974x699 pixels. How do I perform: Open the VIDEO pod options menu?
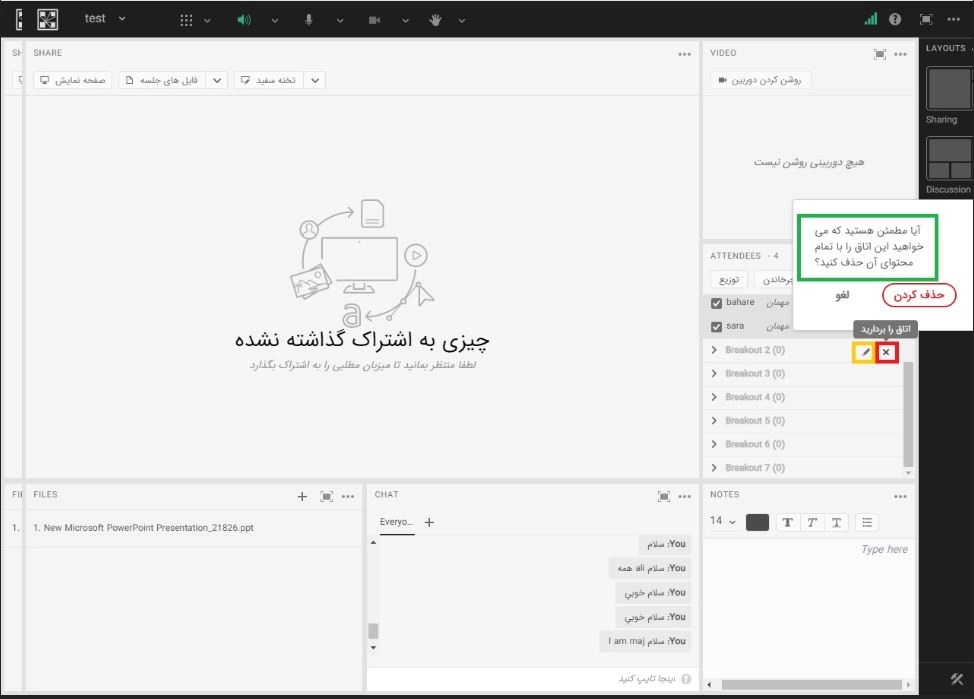[900, 54]
